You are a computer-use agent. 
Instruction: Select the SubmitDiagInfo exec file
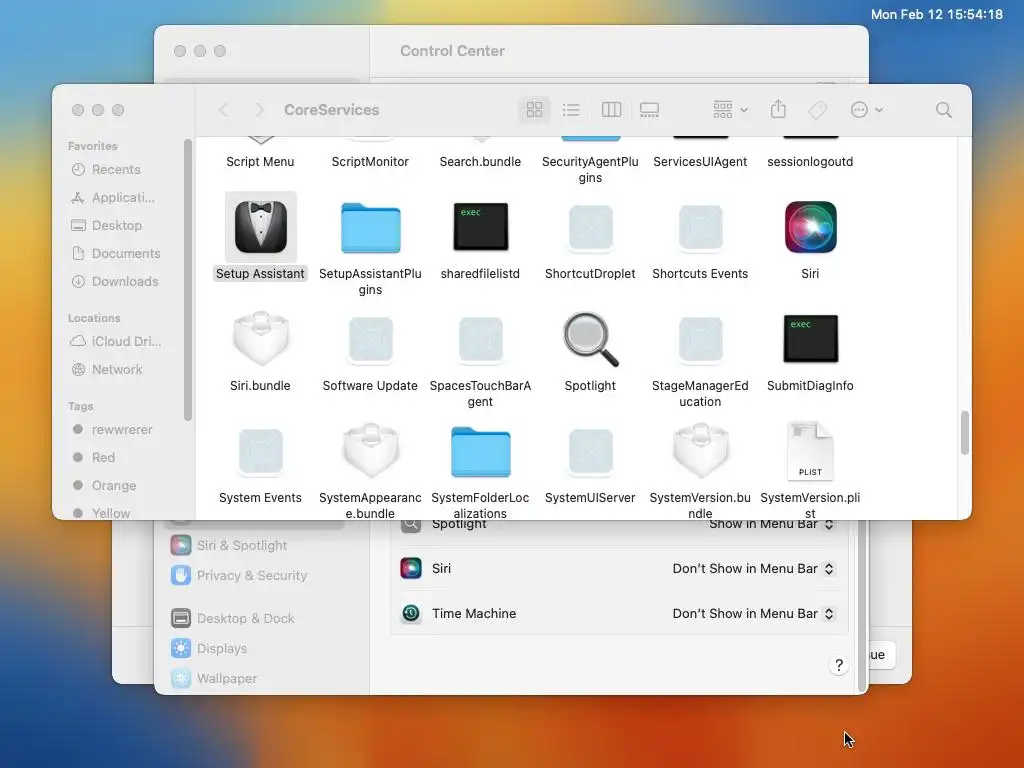pyautogui.click(x=810, y=338)
